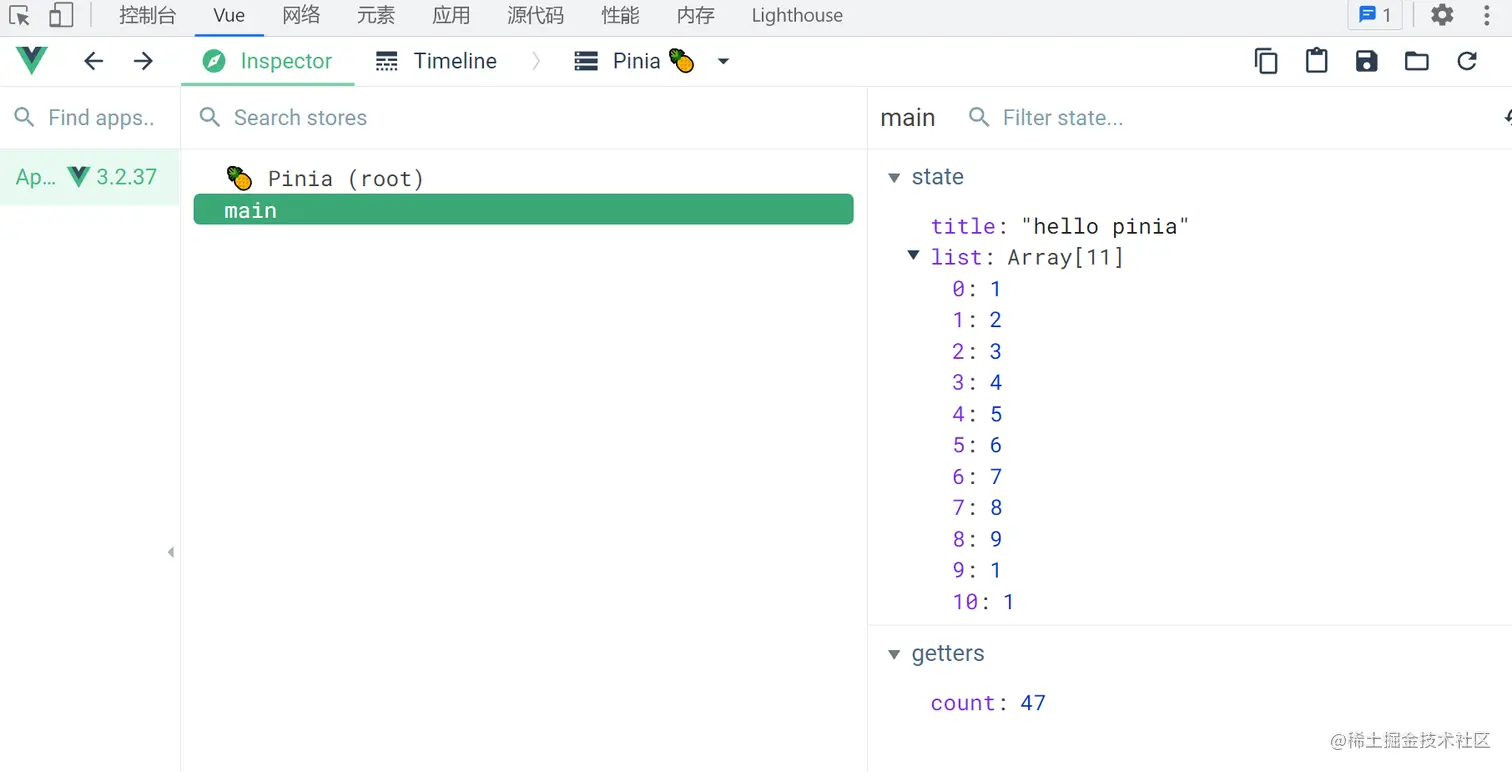Viewport: 1512px width, 772px height.
Task: Select the Vue DevTools tab
Action: click(x=229, y=15)
